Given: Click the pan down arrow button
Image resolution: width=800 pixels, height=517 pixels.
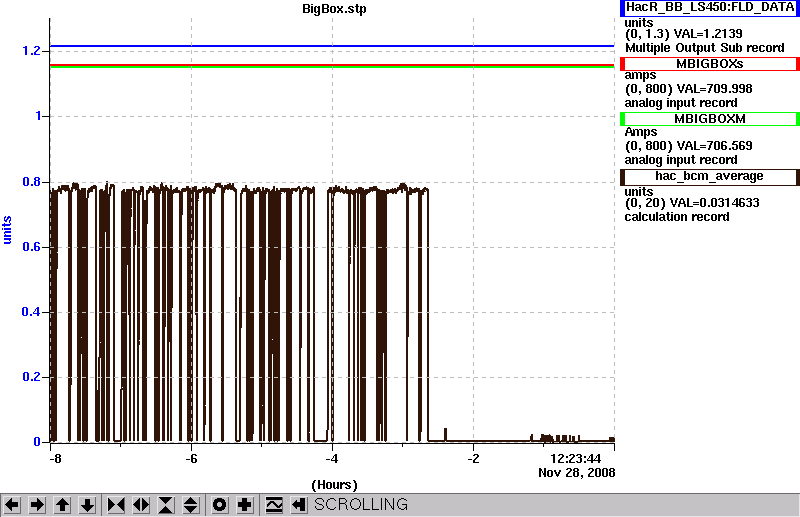Looking at the screenshot, I should click(x=87, y=505).
